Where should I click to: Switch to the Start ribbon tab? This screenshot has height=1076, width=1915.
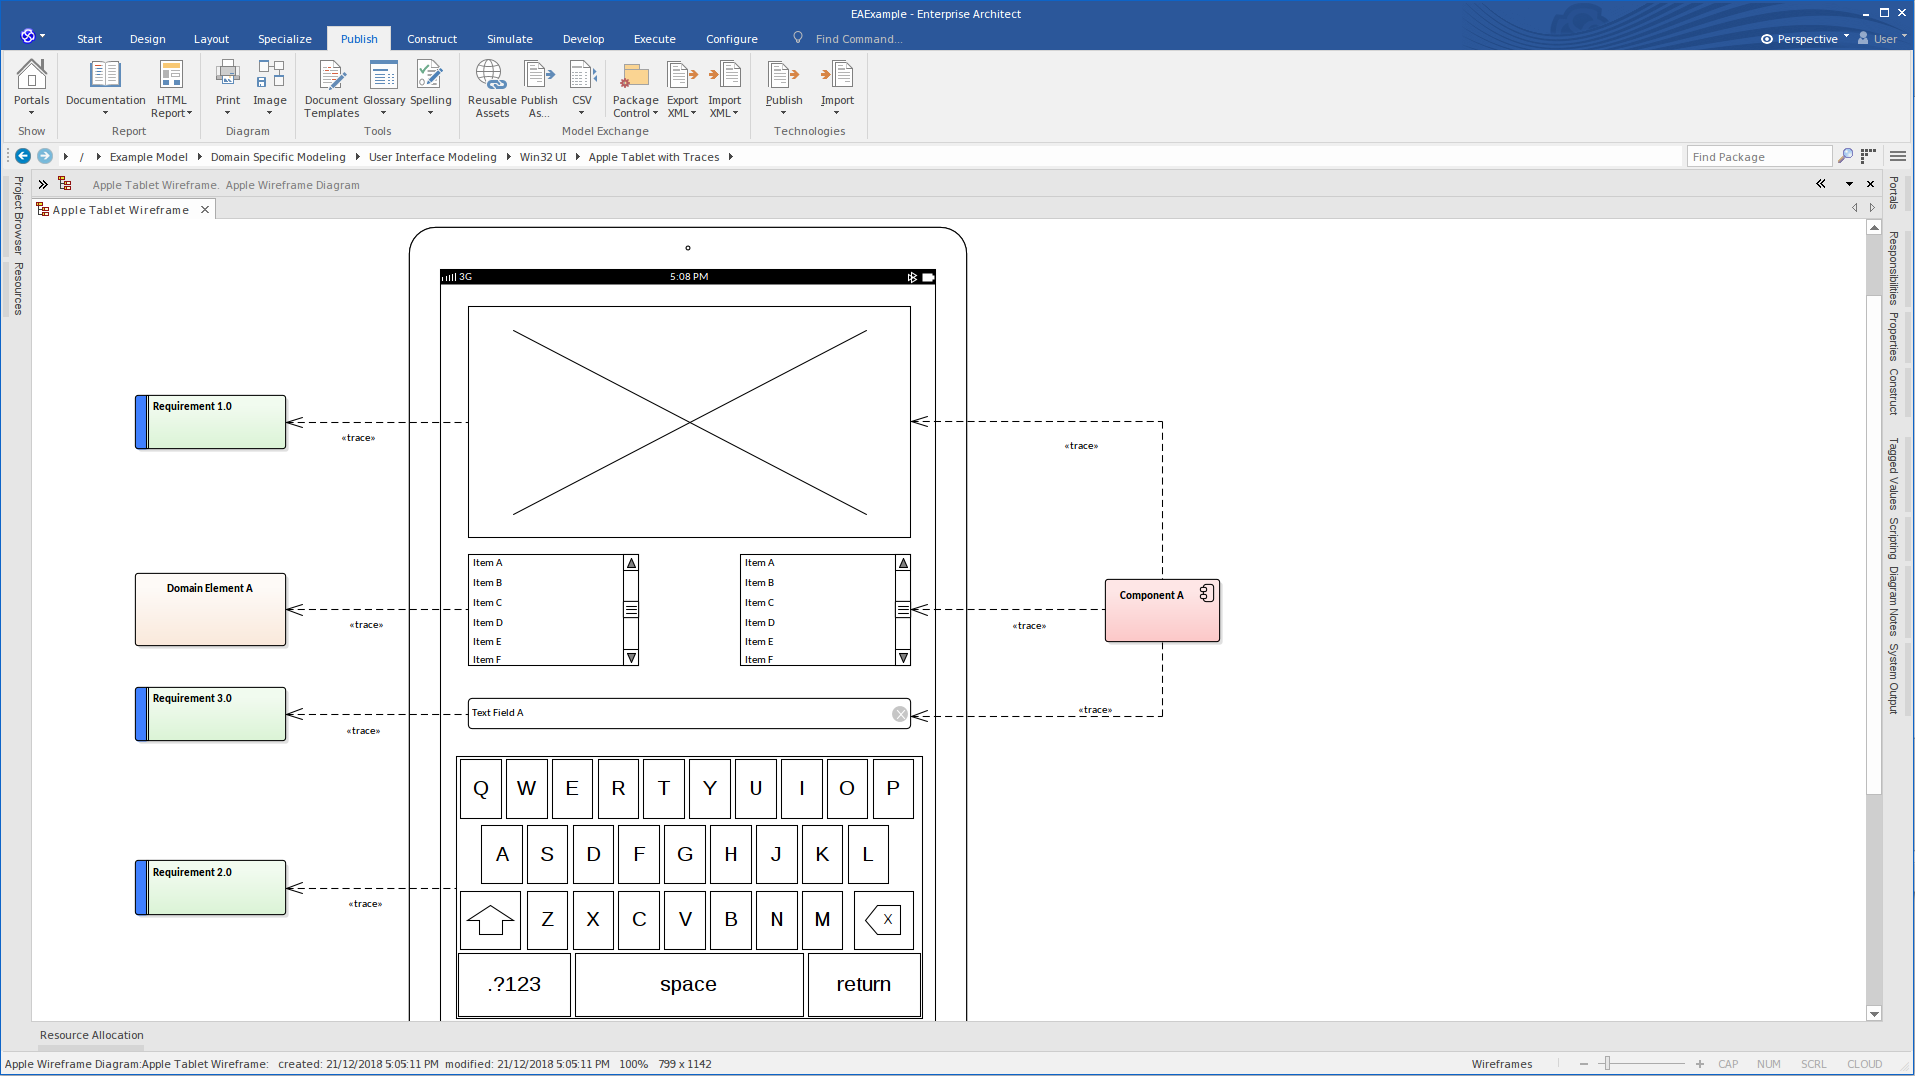(x=89, y=39)
